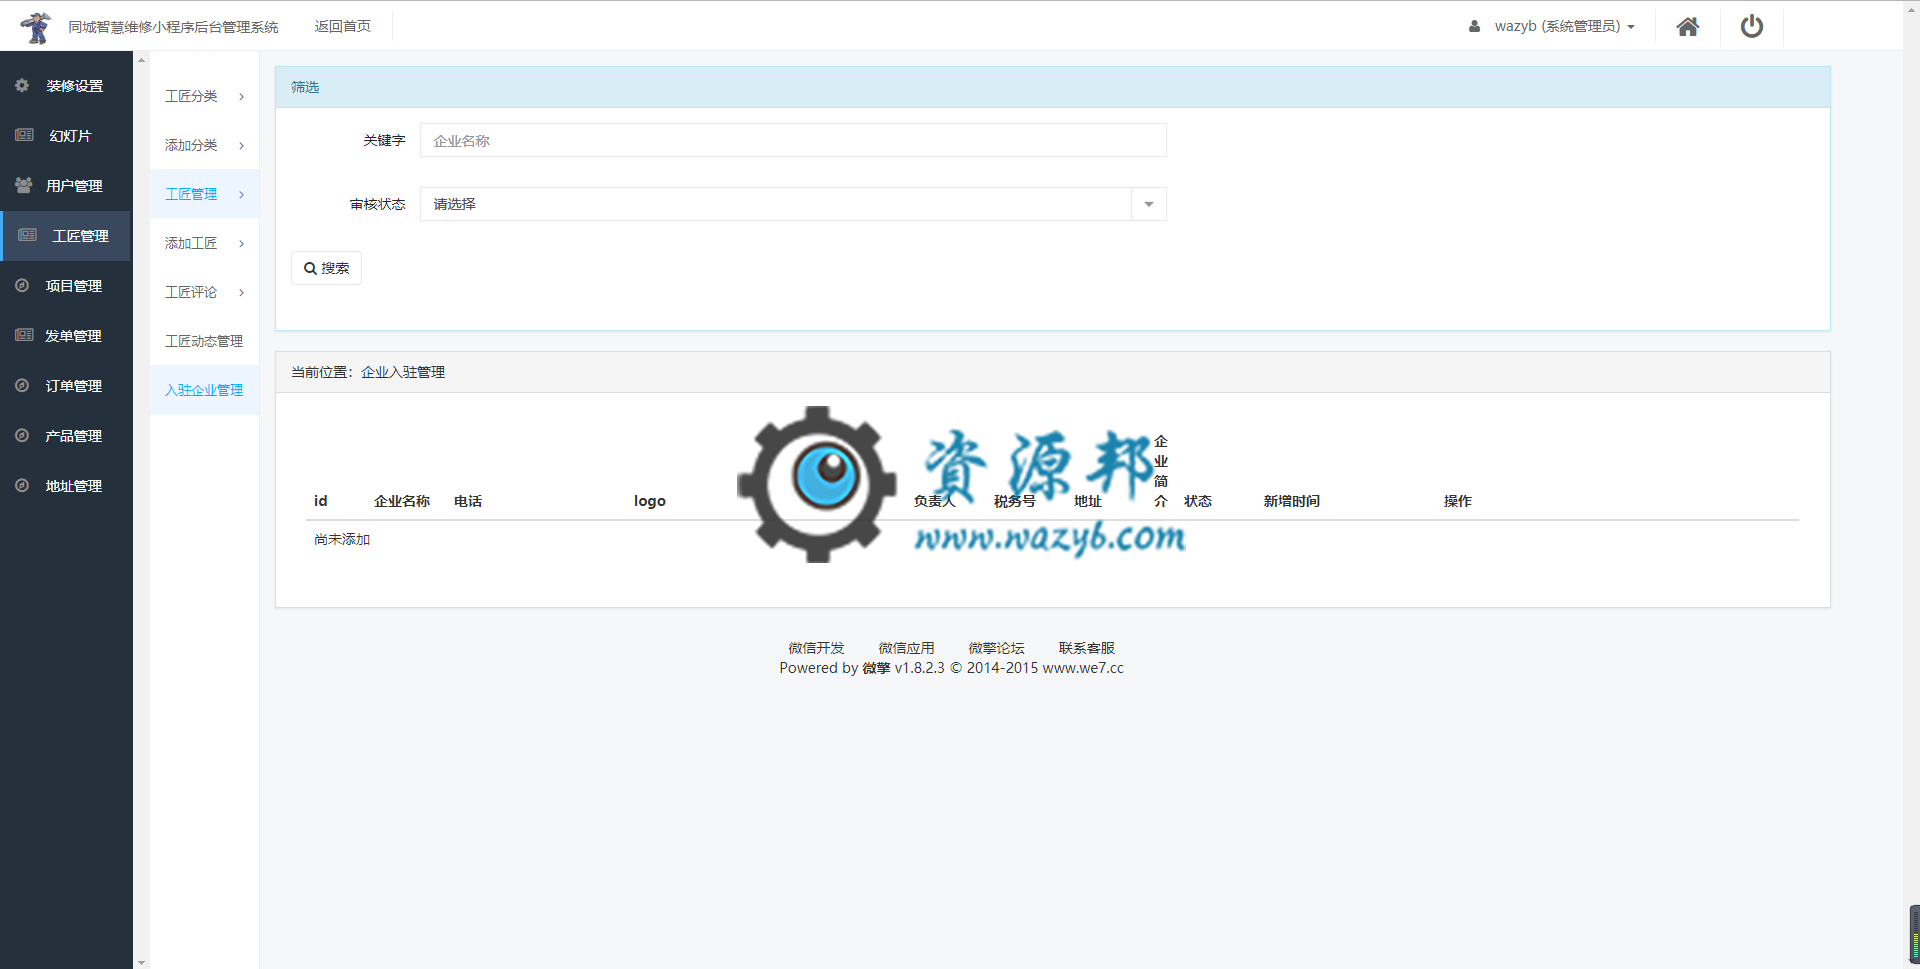
Task: Click the gear icon beside 装修设置
Action: coord(22,86)
